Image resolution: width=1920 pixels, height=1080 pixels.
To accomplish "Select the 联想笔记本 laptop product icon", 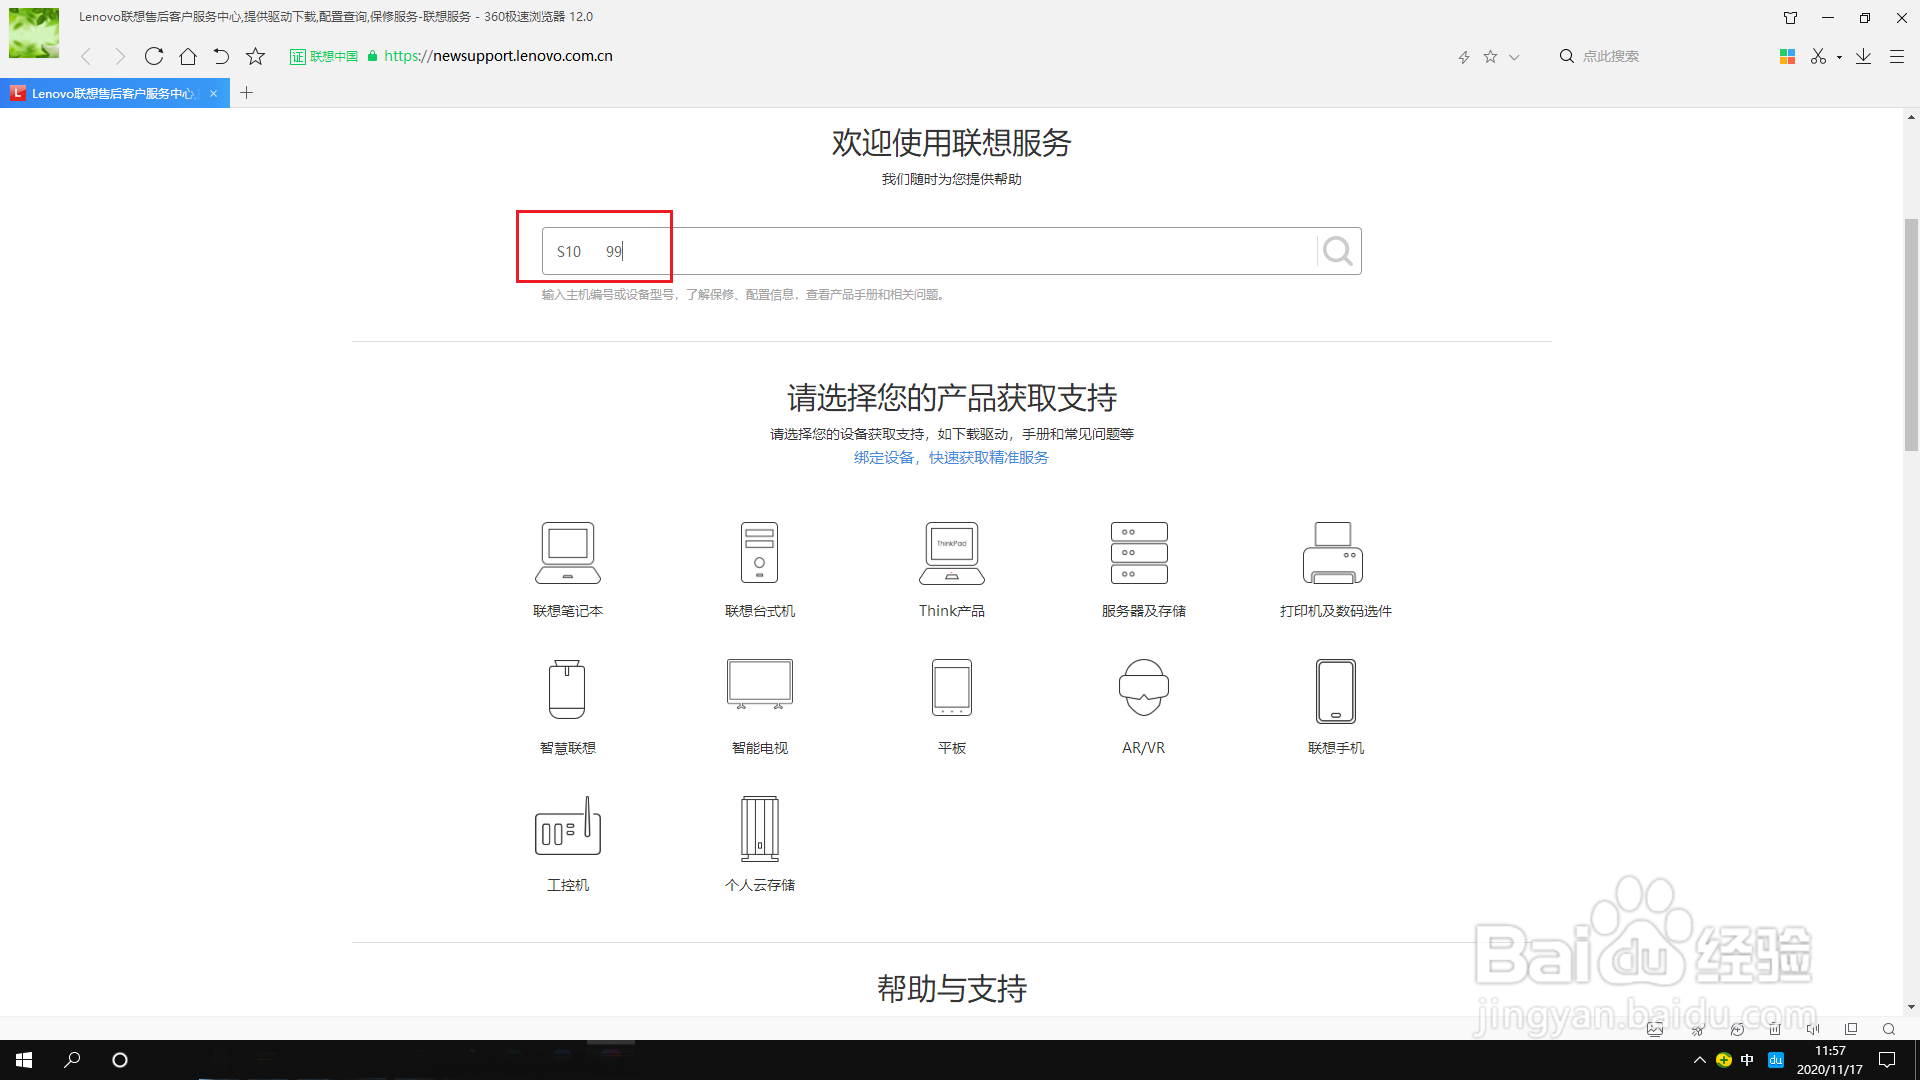I will pyautogui.click(x=567, y=553).
